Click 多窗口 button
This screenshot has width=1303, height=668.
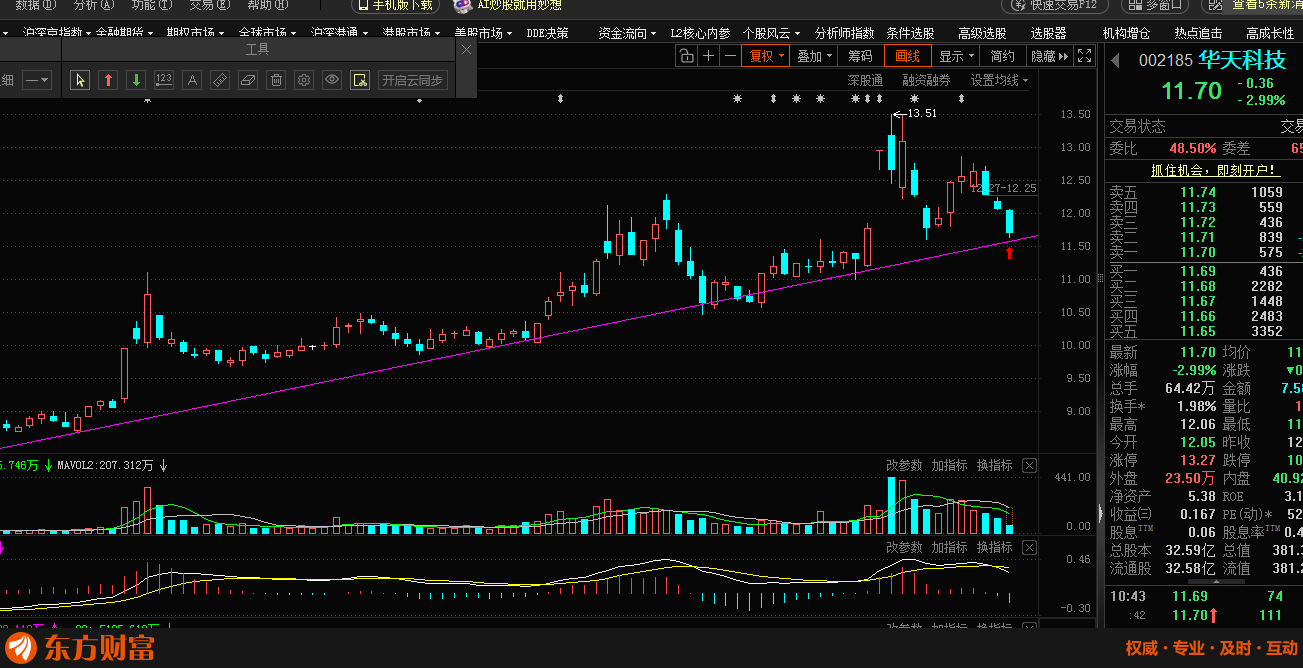(1157, 5)
